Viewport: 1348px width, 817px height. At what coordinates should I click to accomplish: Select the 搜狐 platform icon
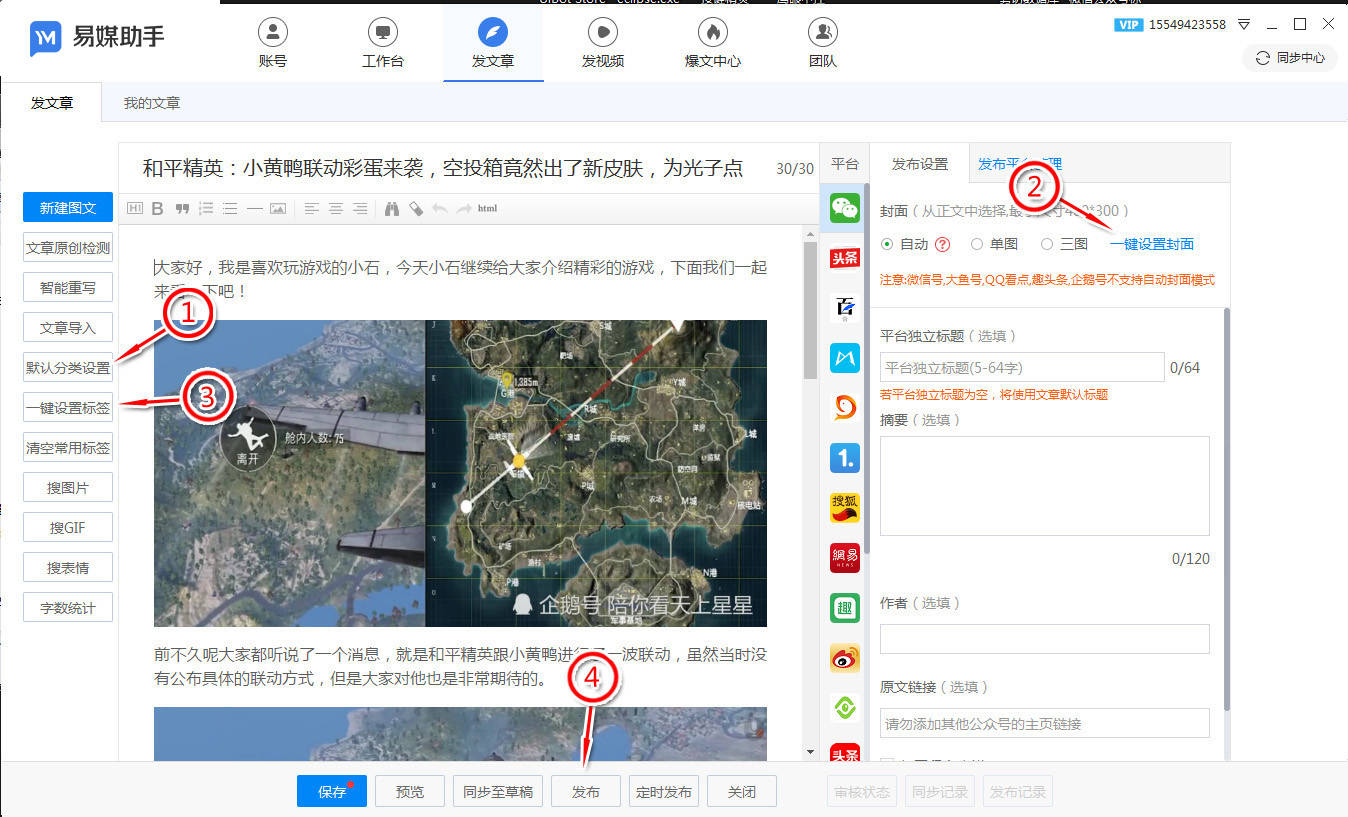point(845,508)
